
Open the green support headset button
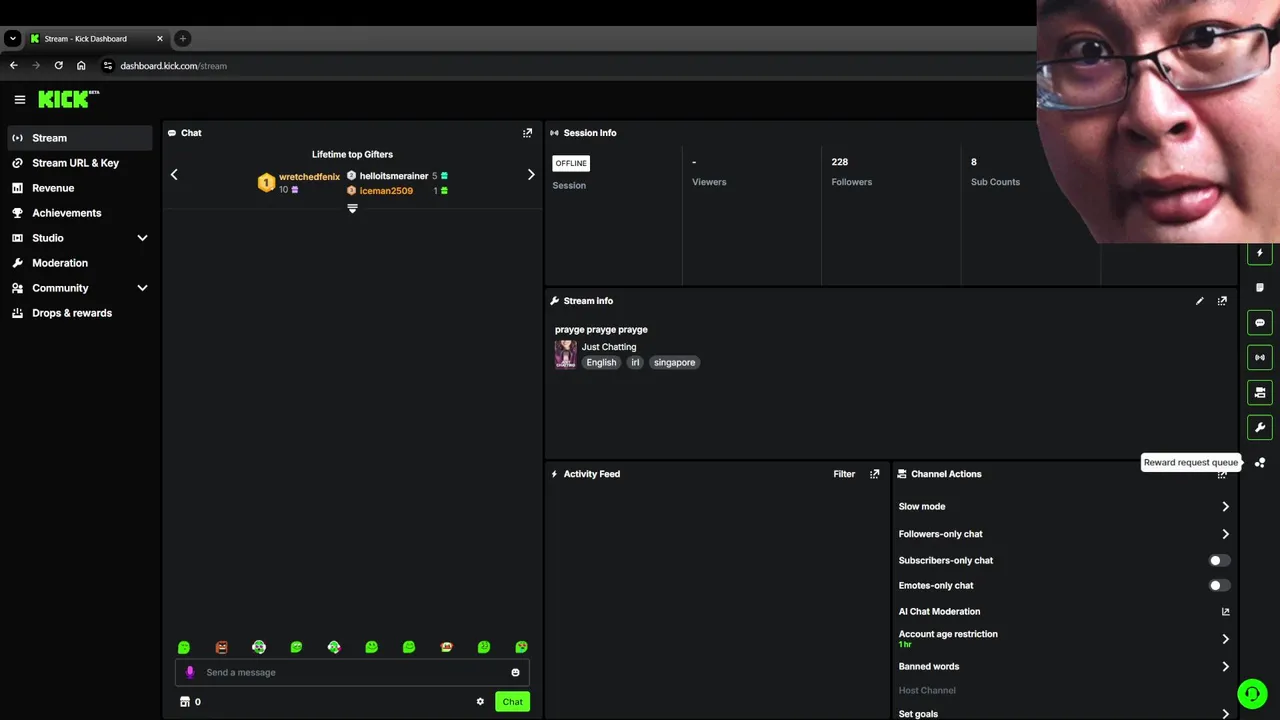tap(1252, 693)
